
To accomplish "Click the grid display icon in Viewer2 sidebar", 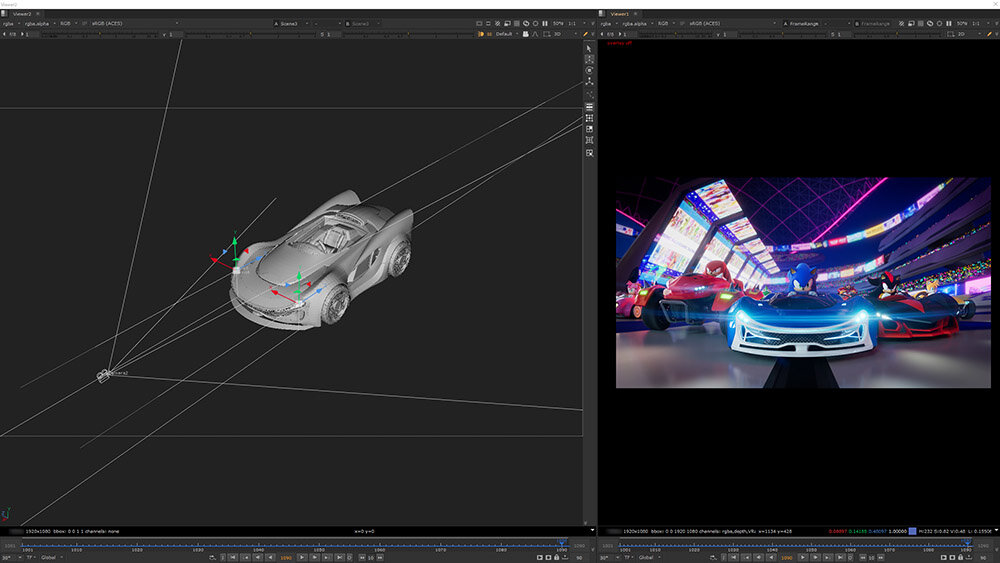I will click(x=589, y=118).
